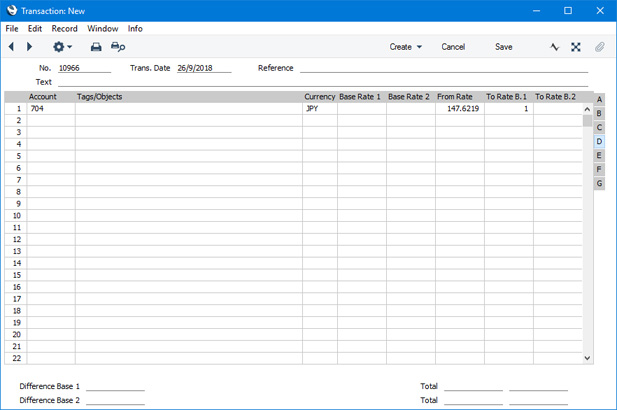Click the first upper Total field
The height and width of the screenshot is (410, 617).
(x=473, y=386)
